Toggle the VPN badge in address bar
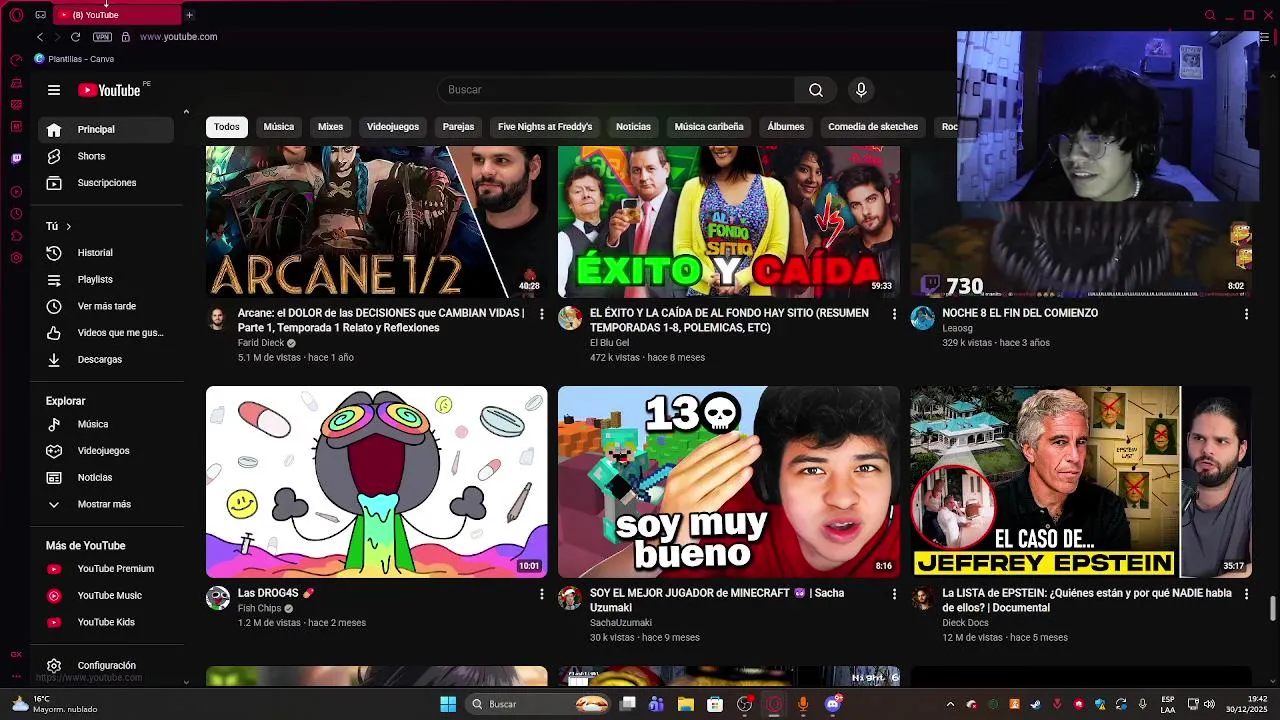 (x=102, y=37)
